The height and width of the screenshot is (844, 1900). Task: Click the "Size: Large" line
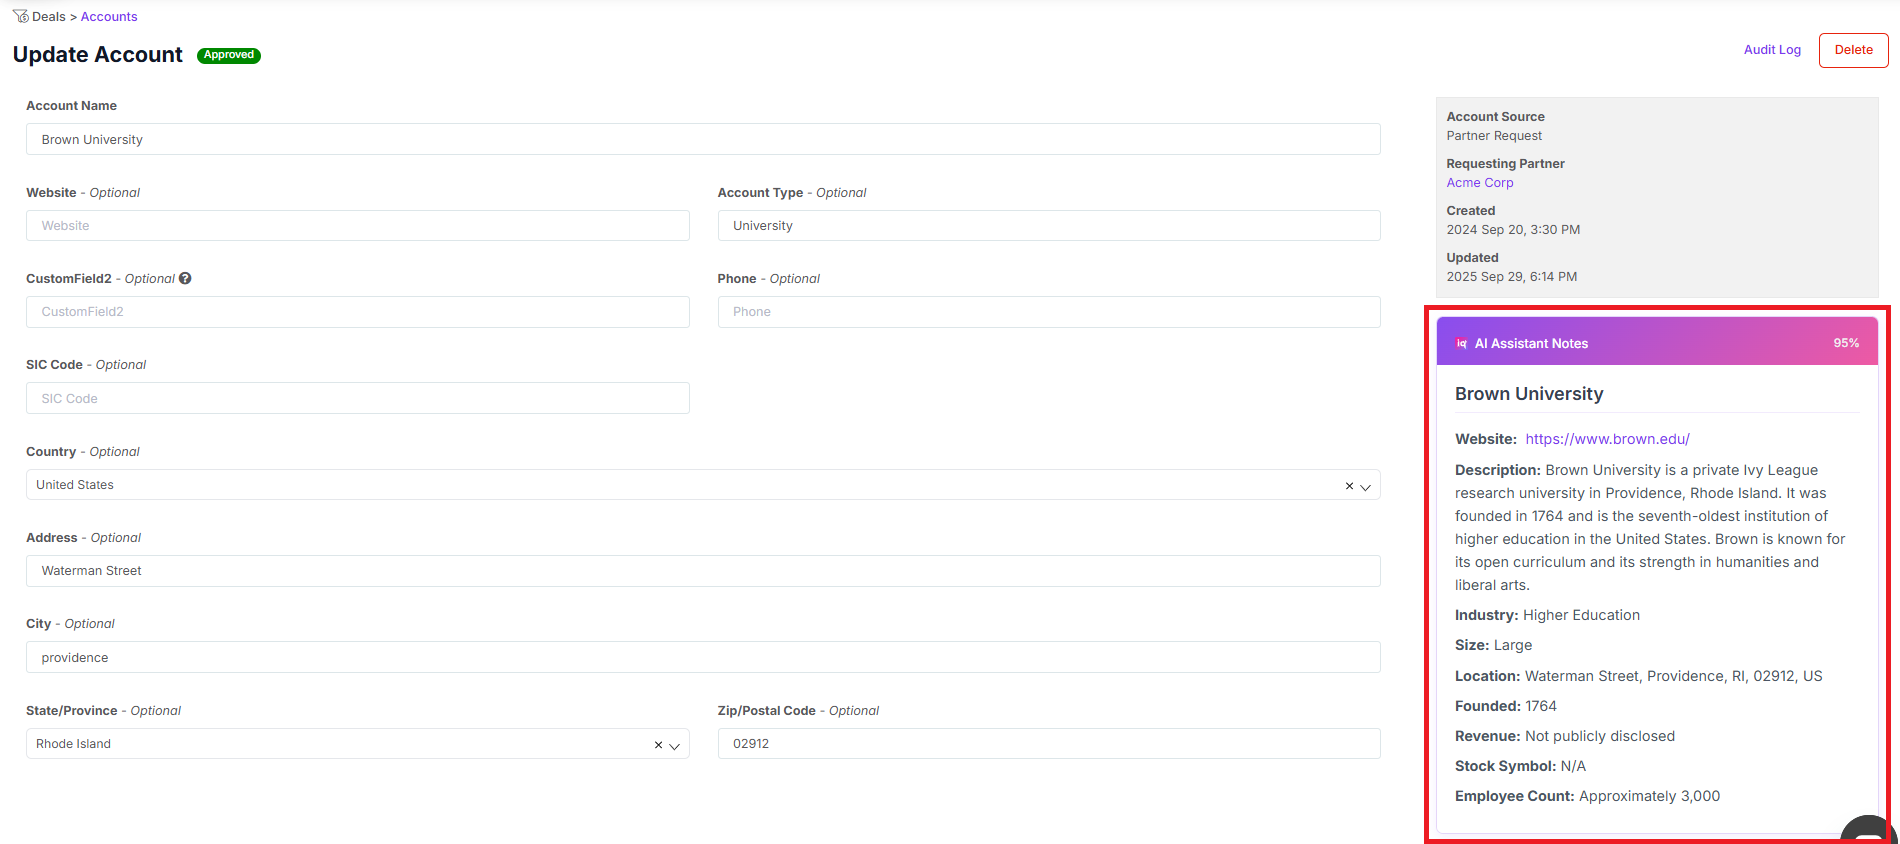pyautogui.click(x=1493, y=645)
